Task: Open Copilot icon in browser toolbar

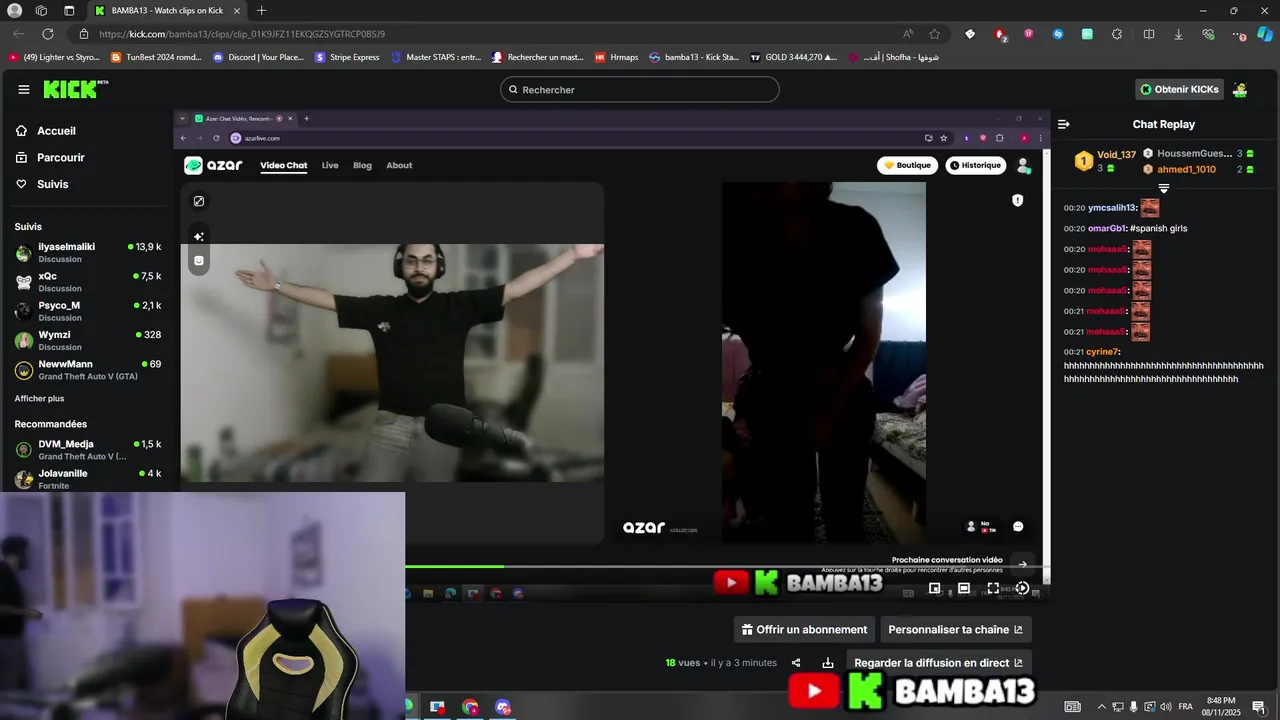Action: click(x=1265, y=34)
